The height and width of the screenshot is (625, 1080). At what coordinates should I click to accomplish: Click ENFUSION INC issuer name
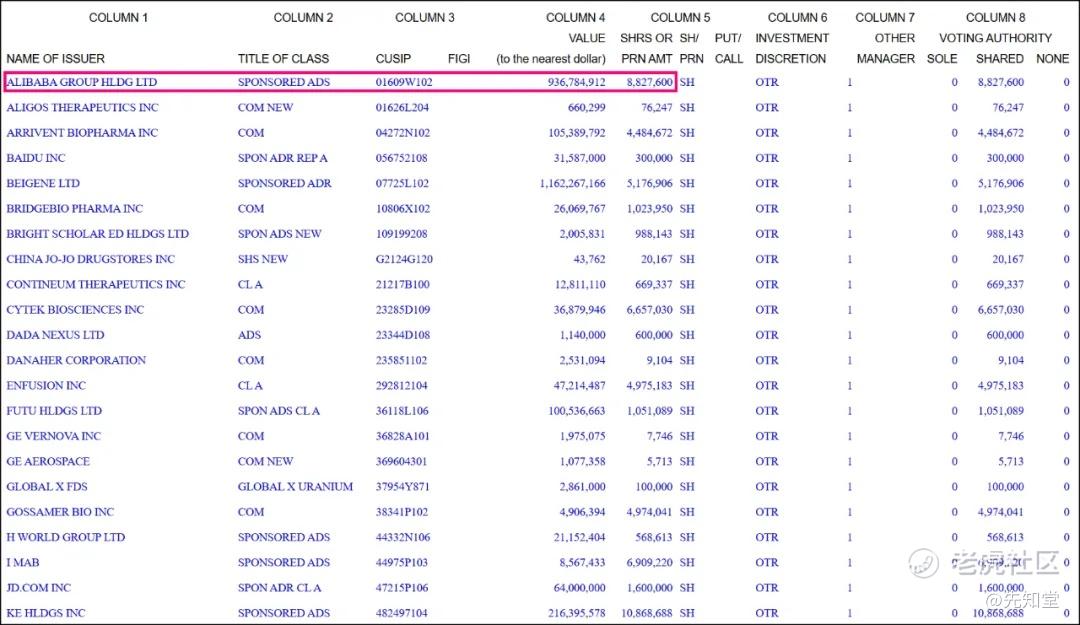tap(46, 386)
